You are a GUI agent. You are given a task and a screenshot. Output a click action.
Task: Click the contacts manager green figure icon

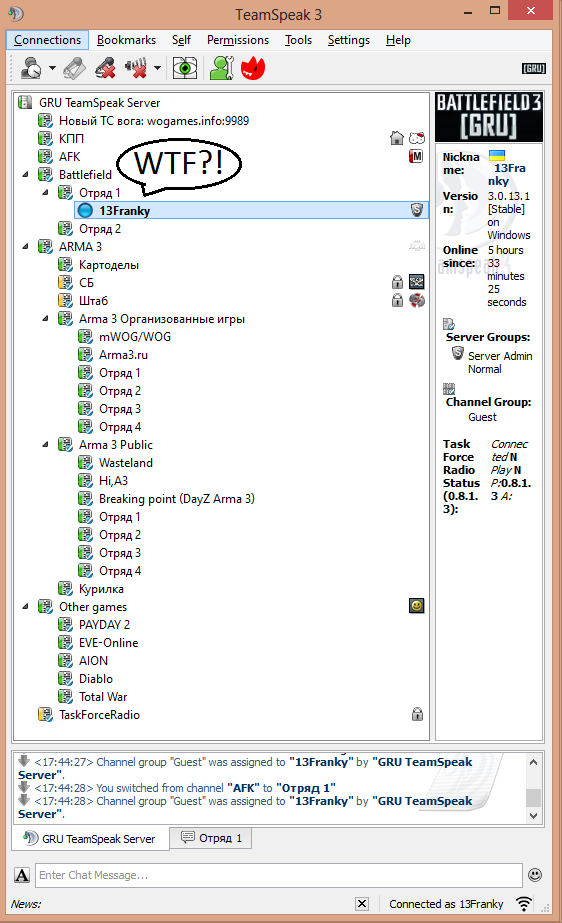click(222, 68)
